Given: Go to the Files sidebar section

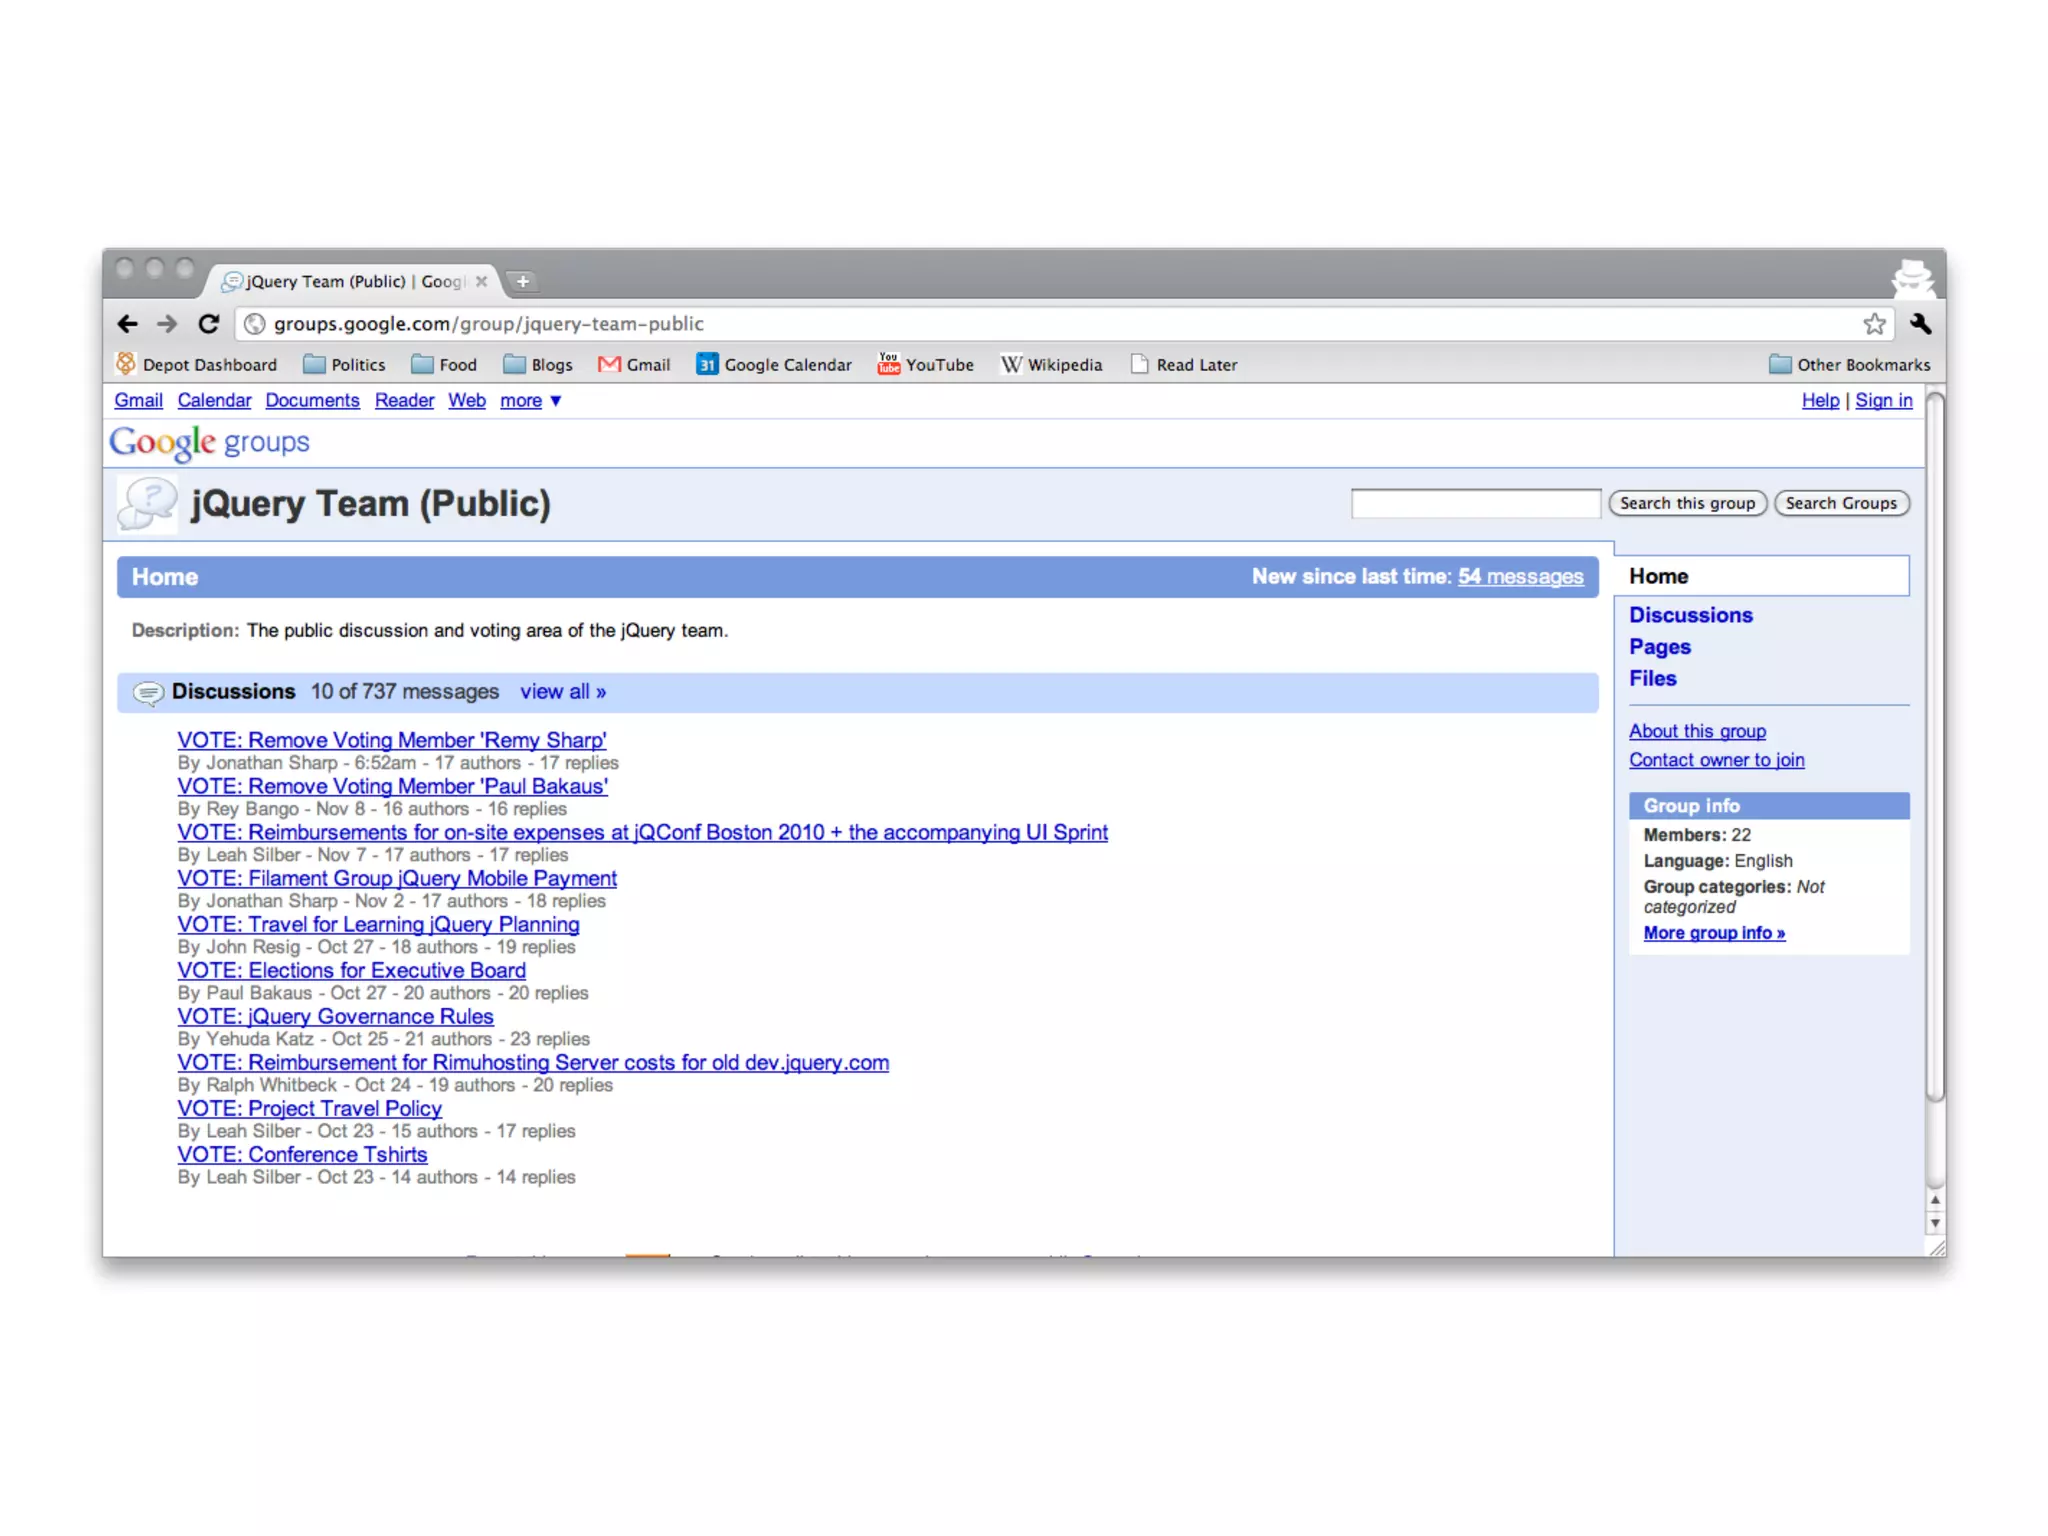Looking at the screenshot, I should pyautogui.click(x=1652, y=678).
